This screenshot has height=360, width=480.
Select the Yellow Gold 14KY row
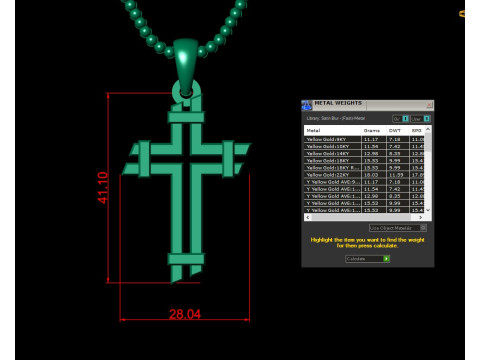click(x=364, y=153)
